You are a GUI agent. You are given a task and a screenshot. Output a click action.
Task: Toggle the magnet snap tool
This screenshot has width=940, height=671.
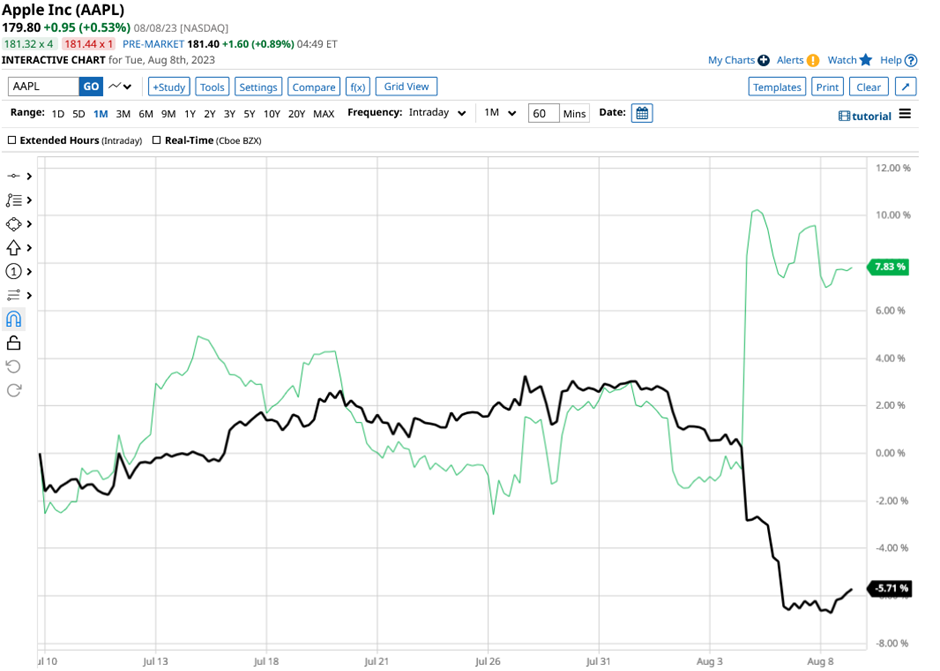(x=14, y=319)
